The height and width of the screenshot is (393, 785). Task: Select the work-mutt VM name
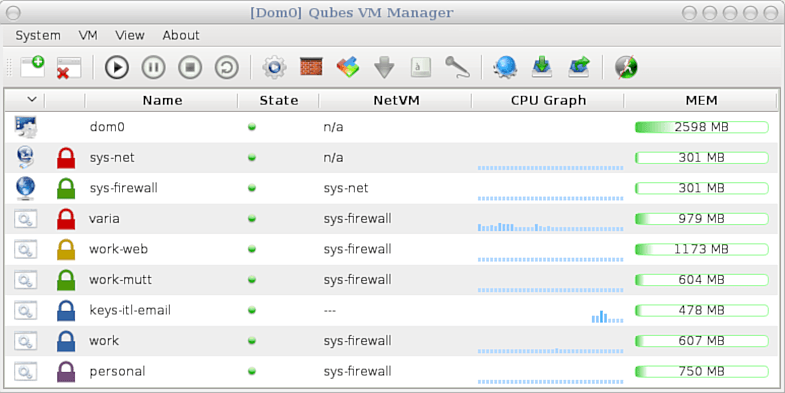point(120,280)
